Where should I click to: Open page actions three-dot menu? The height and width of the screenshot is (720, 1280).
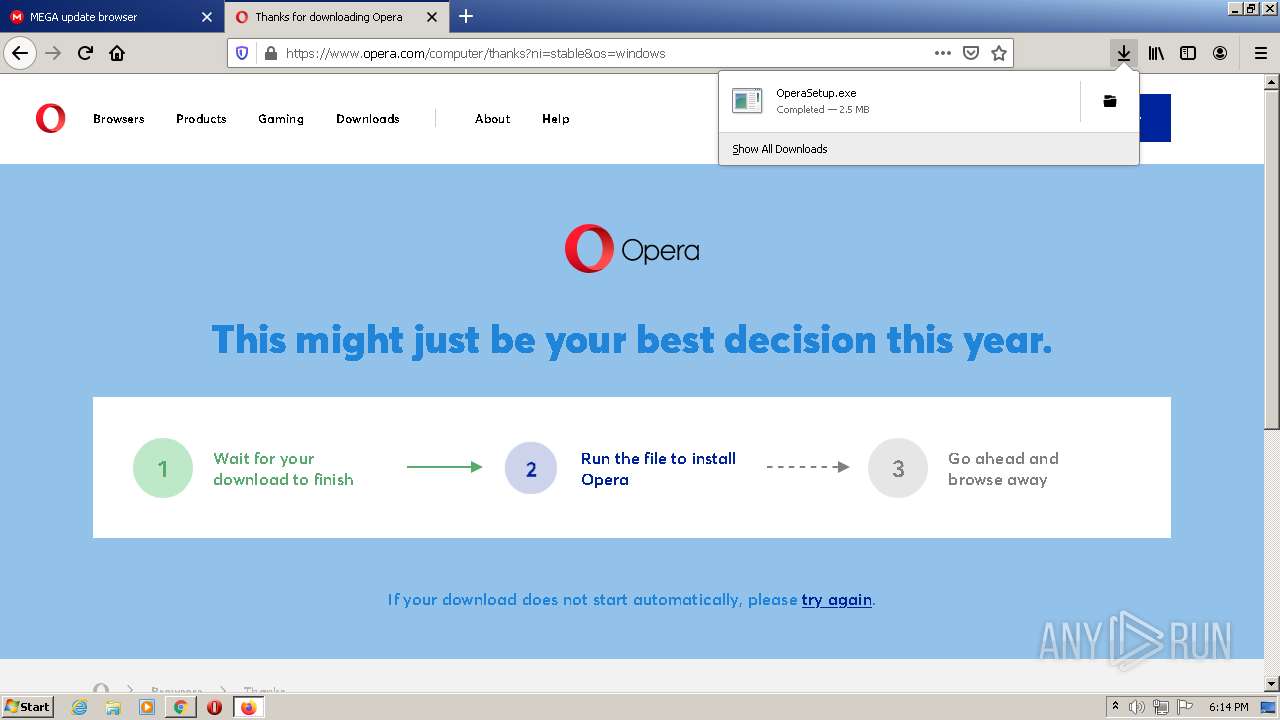click(942, 53)
